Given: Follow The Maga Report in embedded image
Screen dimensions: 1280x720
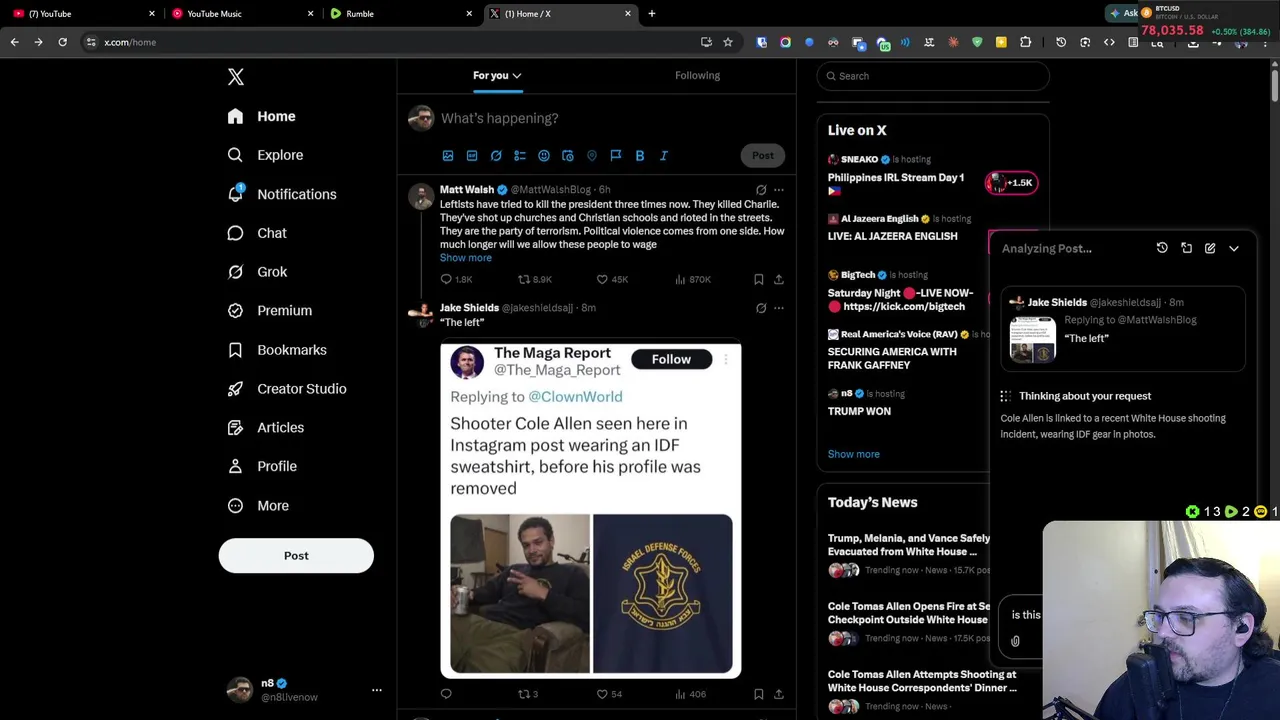Looking at the screenshot, I should point(671,359).
